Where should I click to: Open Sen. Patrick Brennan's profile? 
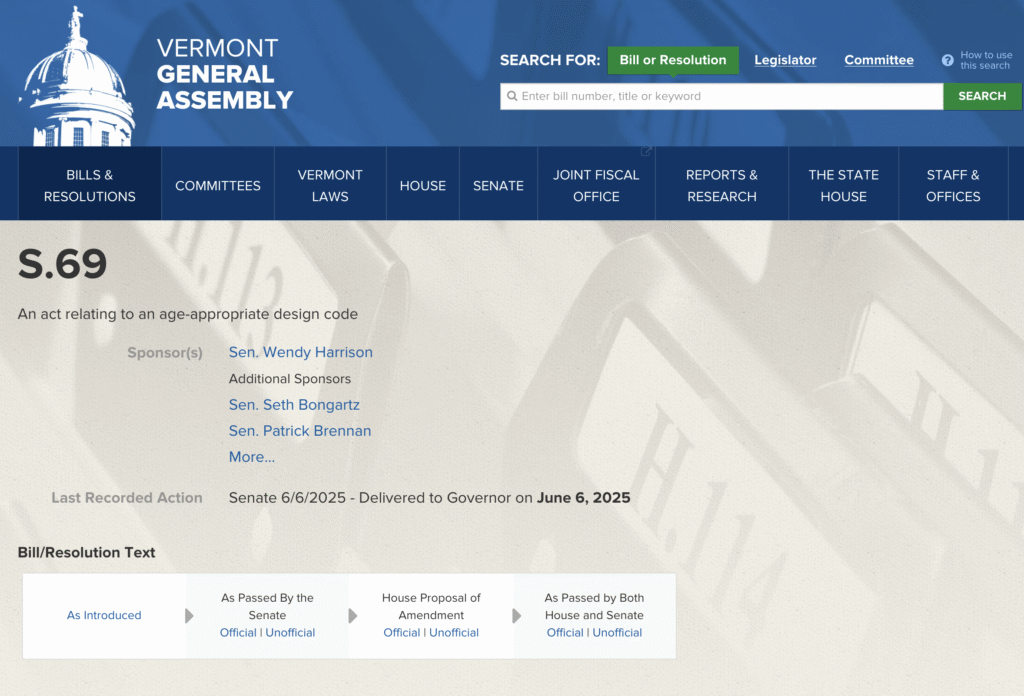300,431
